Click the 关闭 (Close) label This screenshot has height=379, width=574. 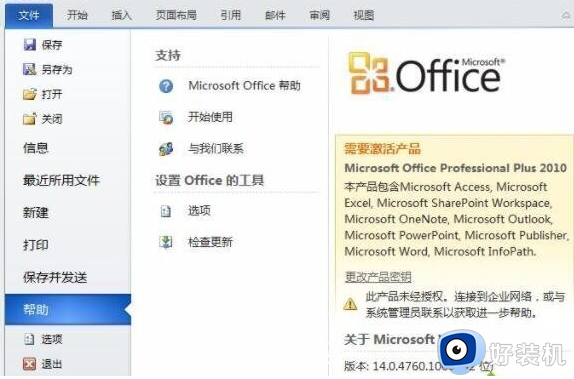point(52,119)
